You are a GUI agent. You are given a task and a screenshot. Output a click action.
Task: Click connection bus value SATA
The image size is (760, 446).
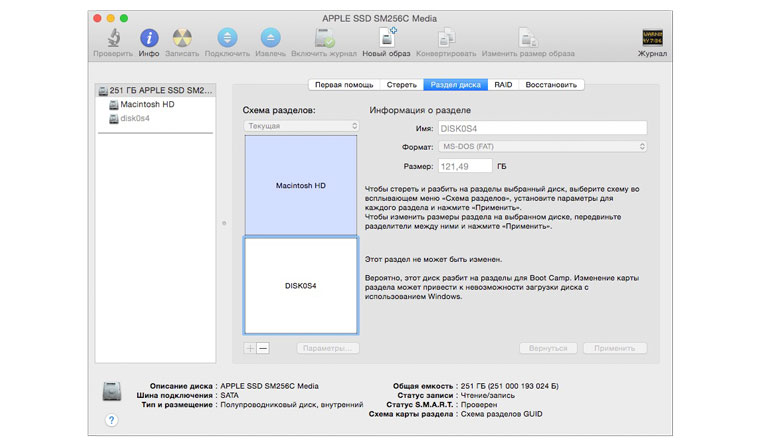pos(230,396)
